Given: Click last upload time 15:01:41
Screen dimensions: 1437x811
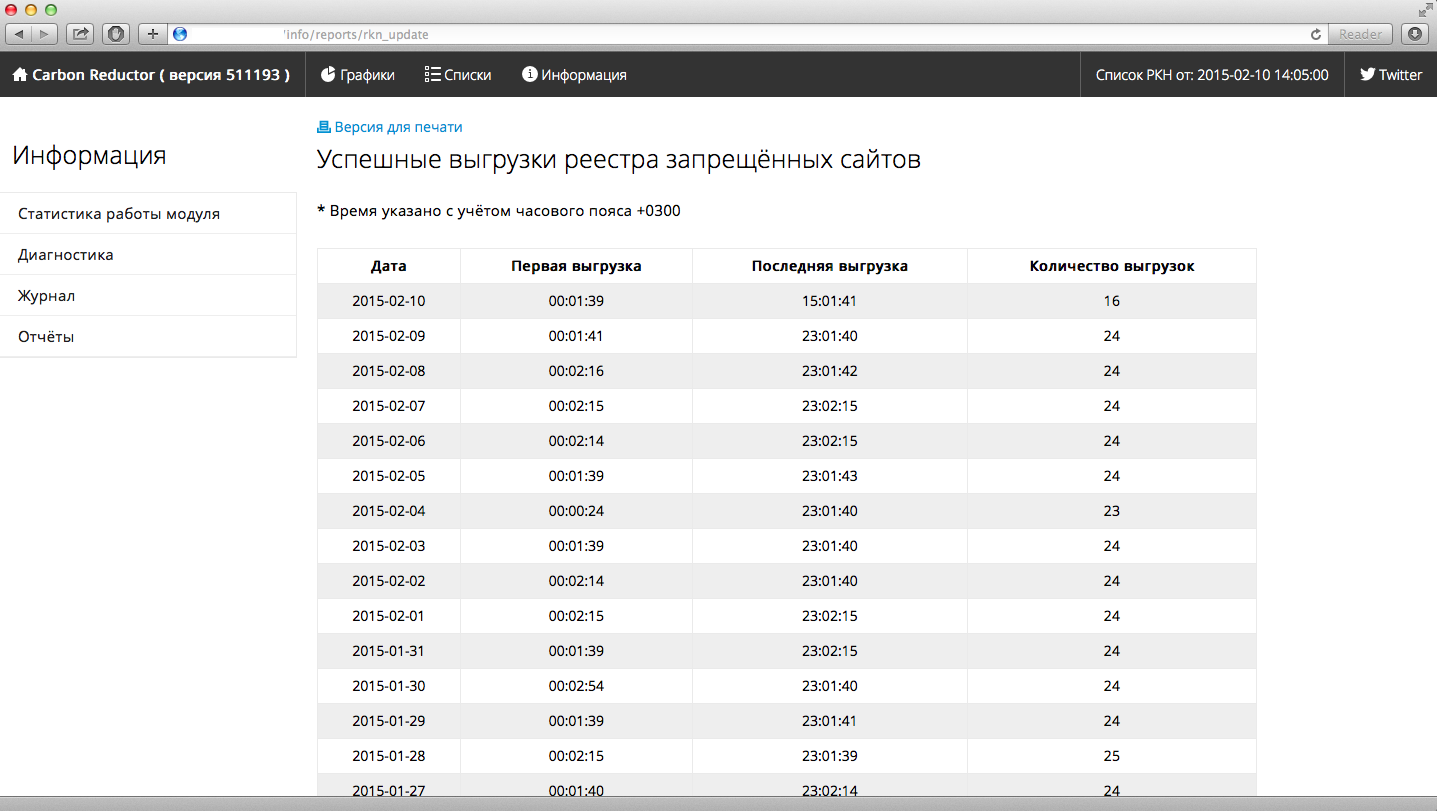Looking at the screenshot, I should coord(830,301).
